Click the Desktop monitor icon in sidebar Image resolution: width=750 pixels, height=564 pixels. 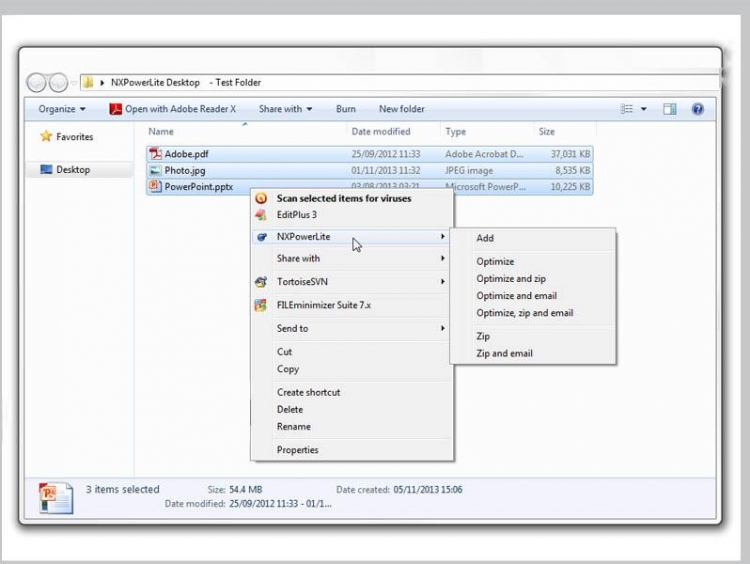click(x=46, y=169)
